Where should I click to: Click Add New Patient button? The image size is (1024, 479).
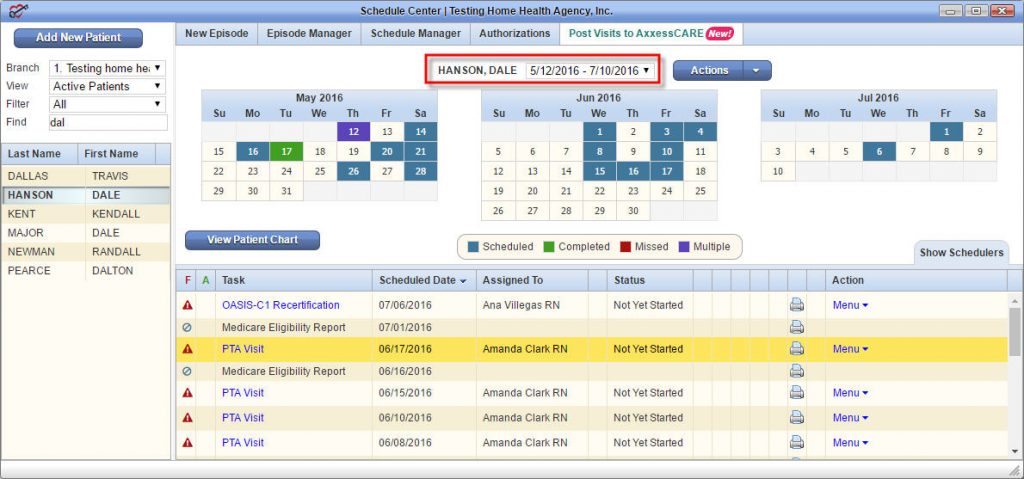[78, 38]
